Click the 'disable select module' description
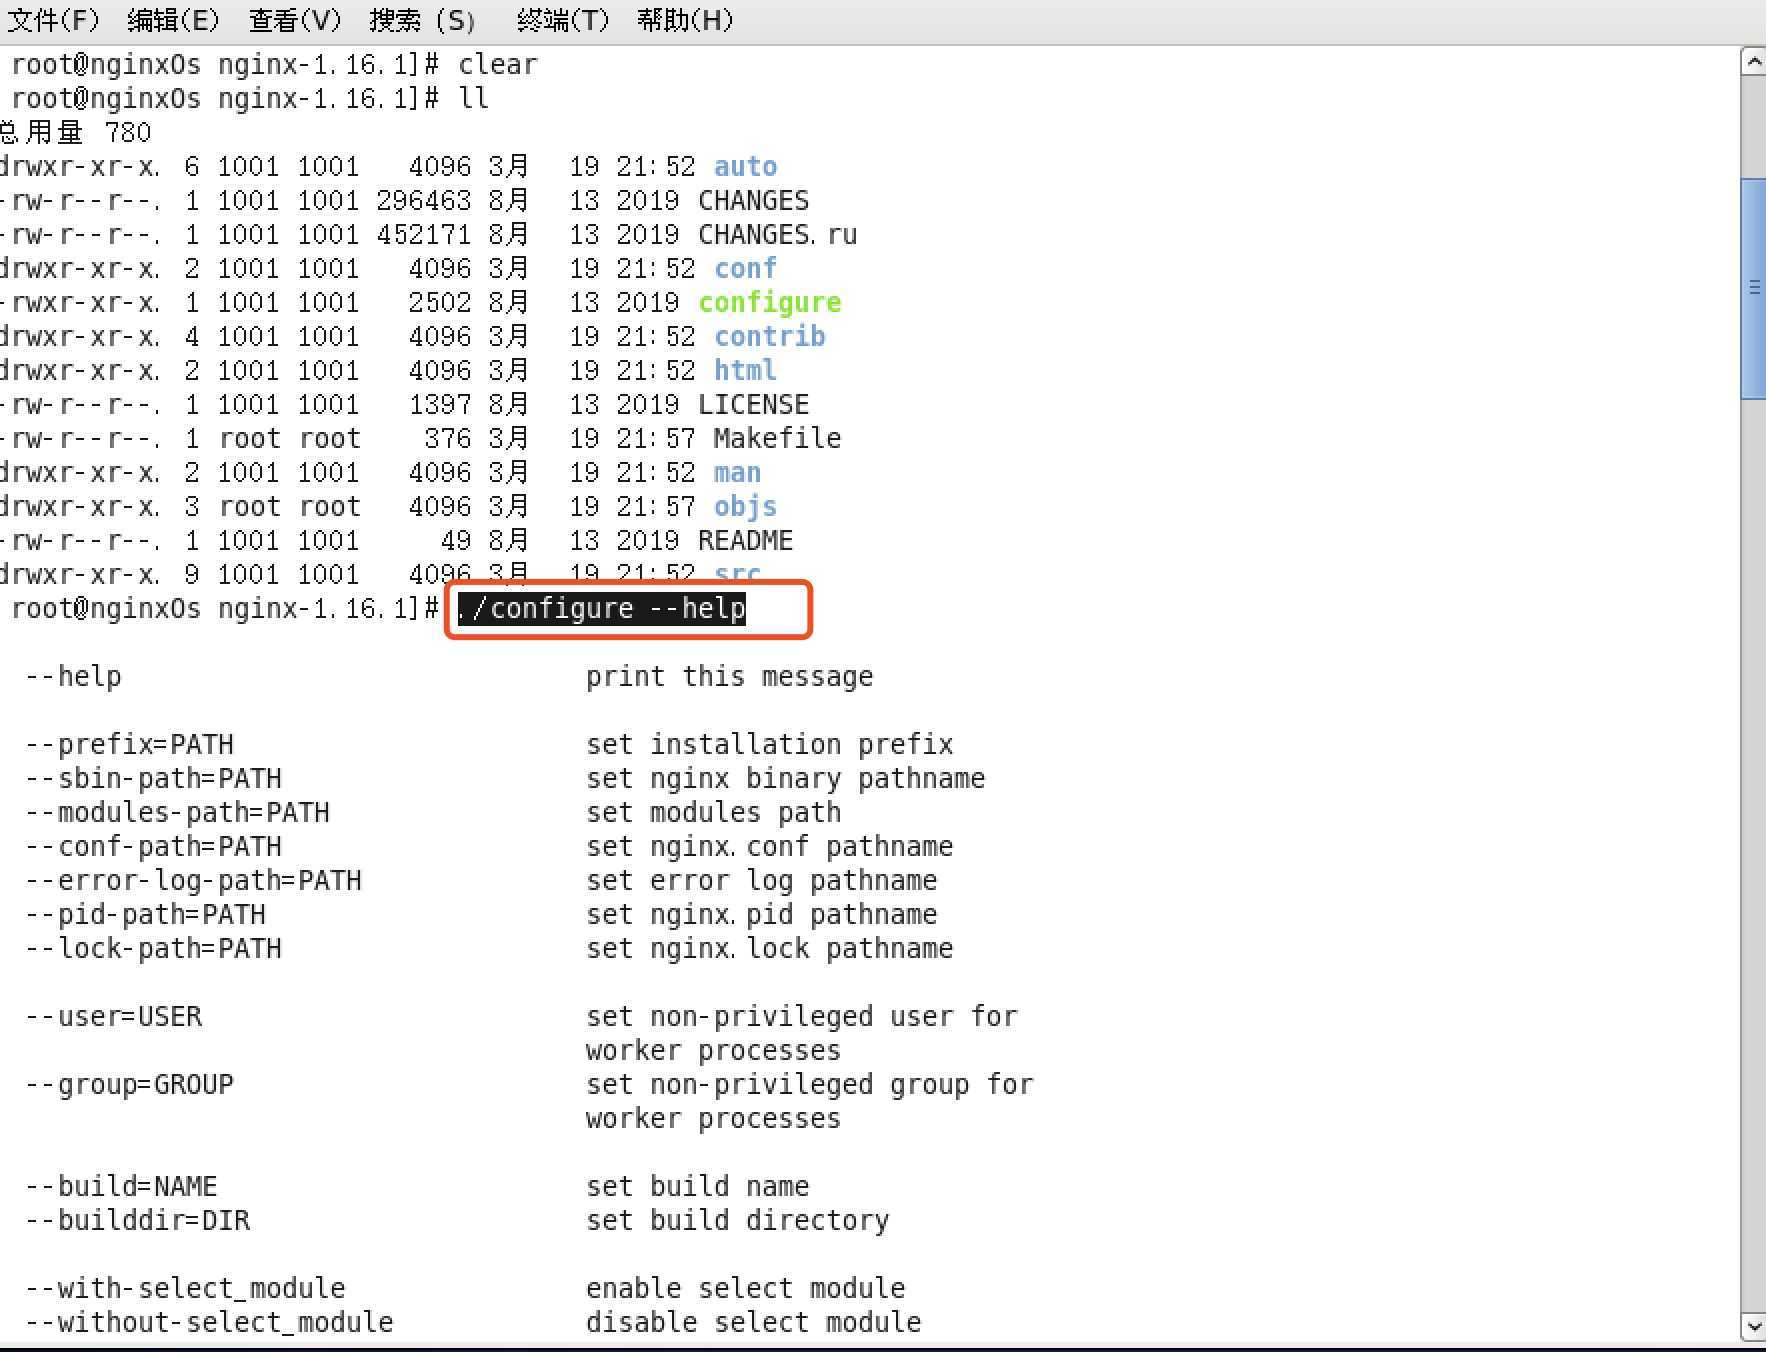This screenshot has width=1766, height=1352. [x=754, y=1323]
